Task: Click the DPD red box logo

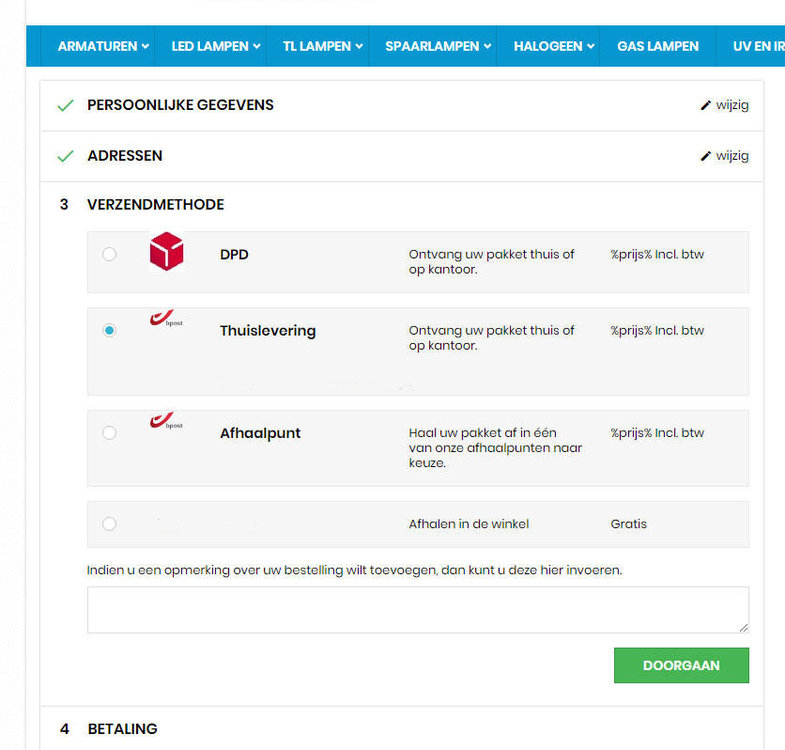Action: [x=167, y=252]
